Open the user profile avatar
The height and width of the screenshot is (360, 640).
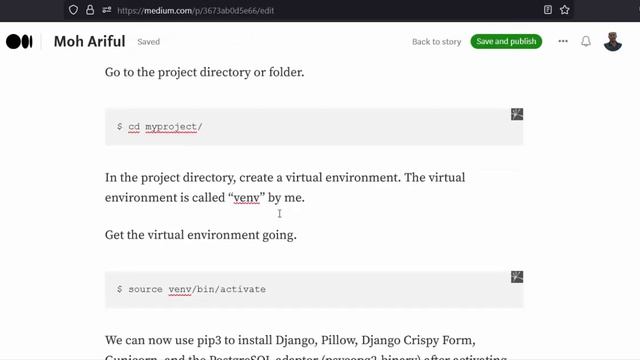613,42
